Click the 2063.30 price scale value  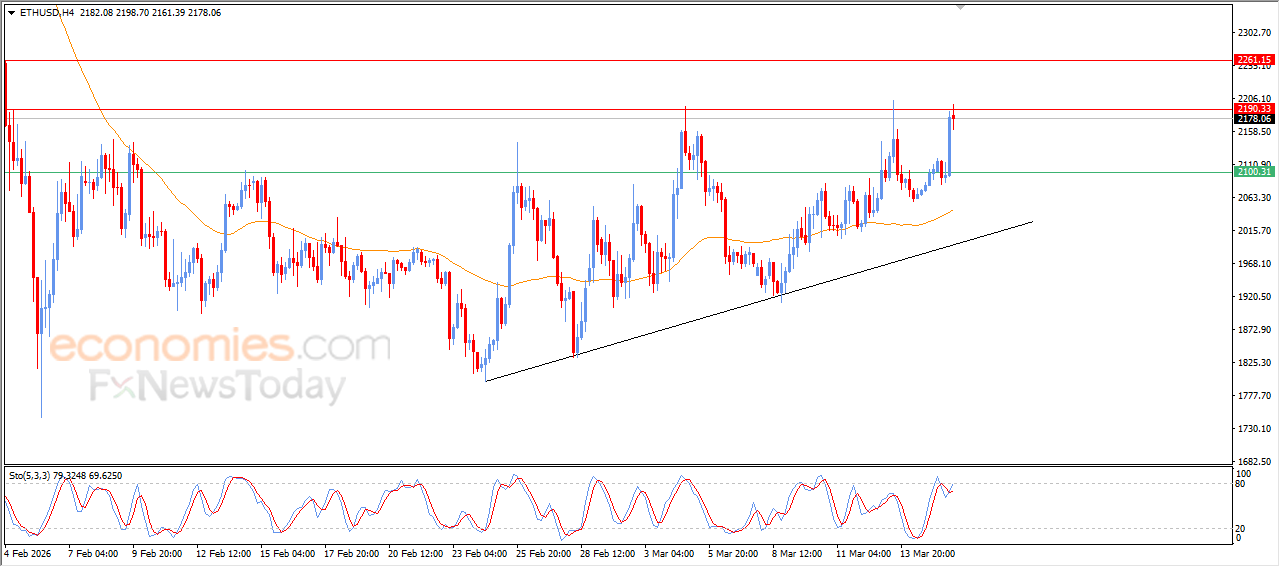pyautogui.click(x=1254, y=198)
